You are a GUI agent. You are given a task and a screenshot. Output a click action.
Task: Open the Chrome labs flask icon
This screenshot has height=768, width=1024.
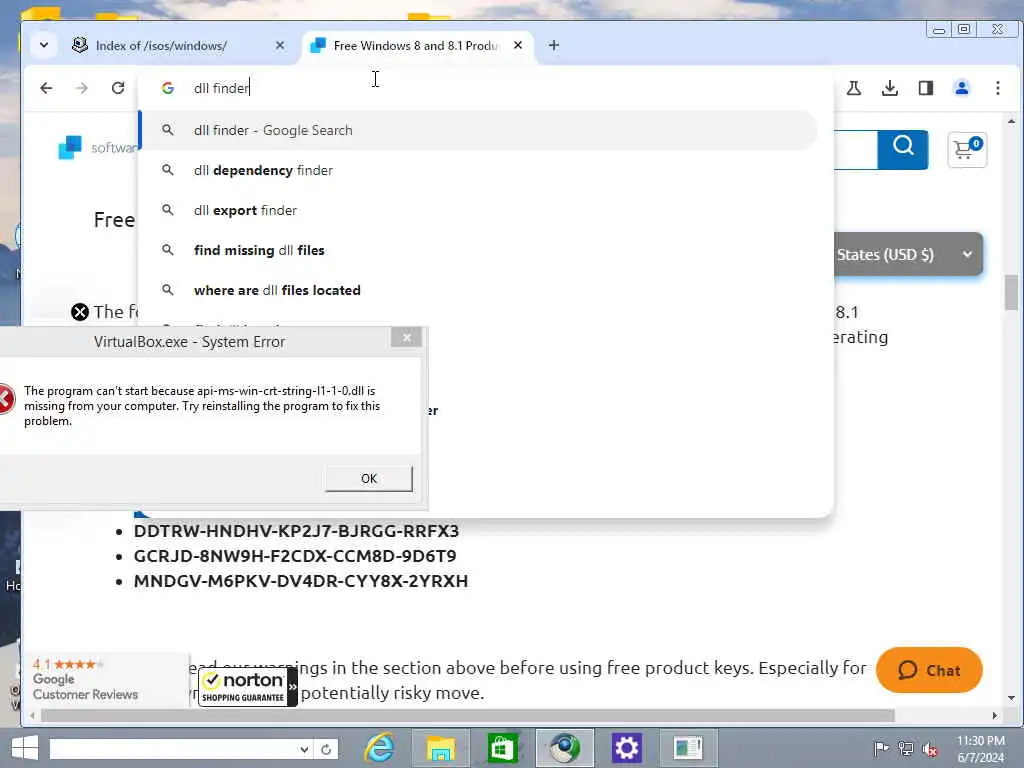854,88
